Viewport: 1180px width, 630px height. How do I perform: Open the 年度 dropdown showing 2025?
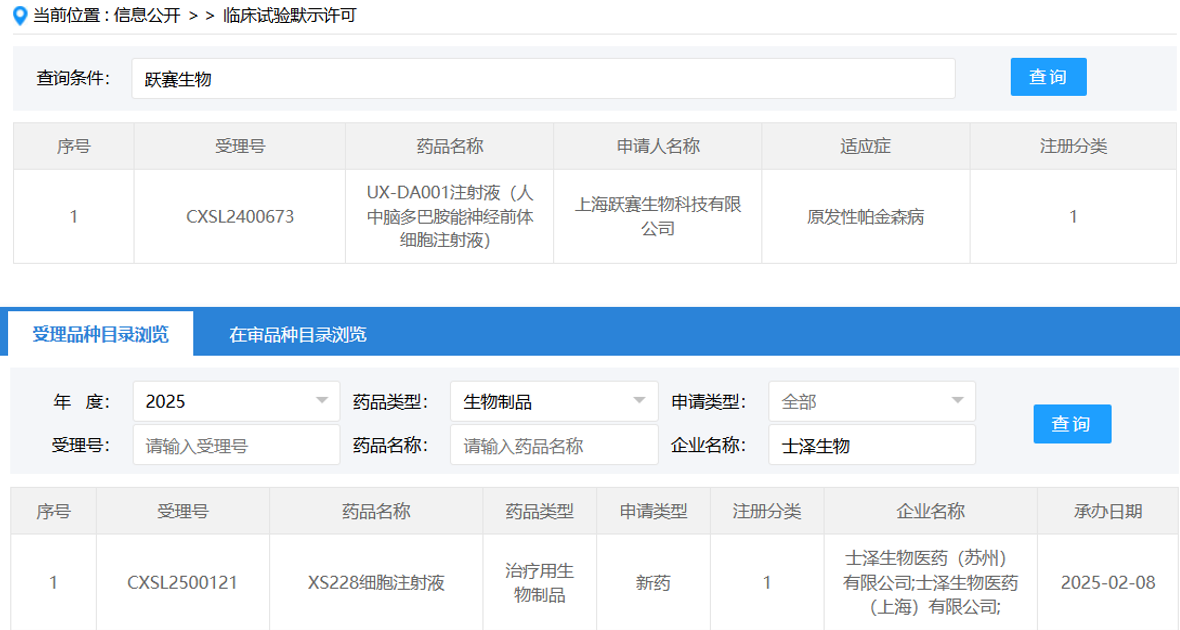(235, 402)
